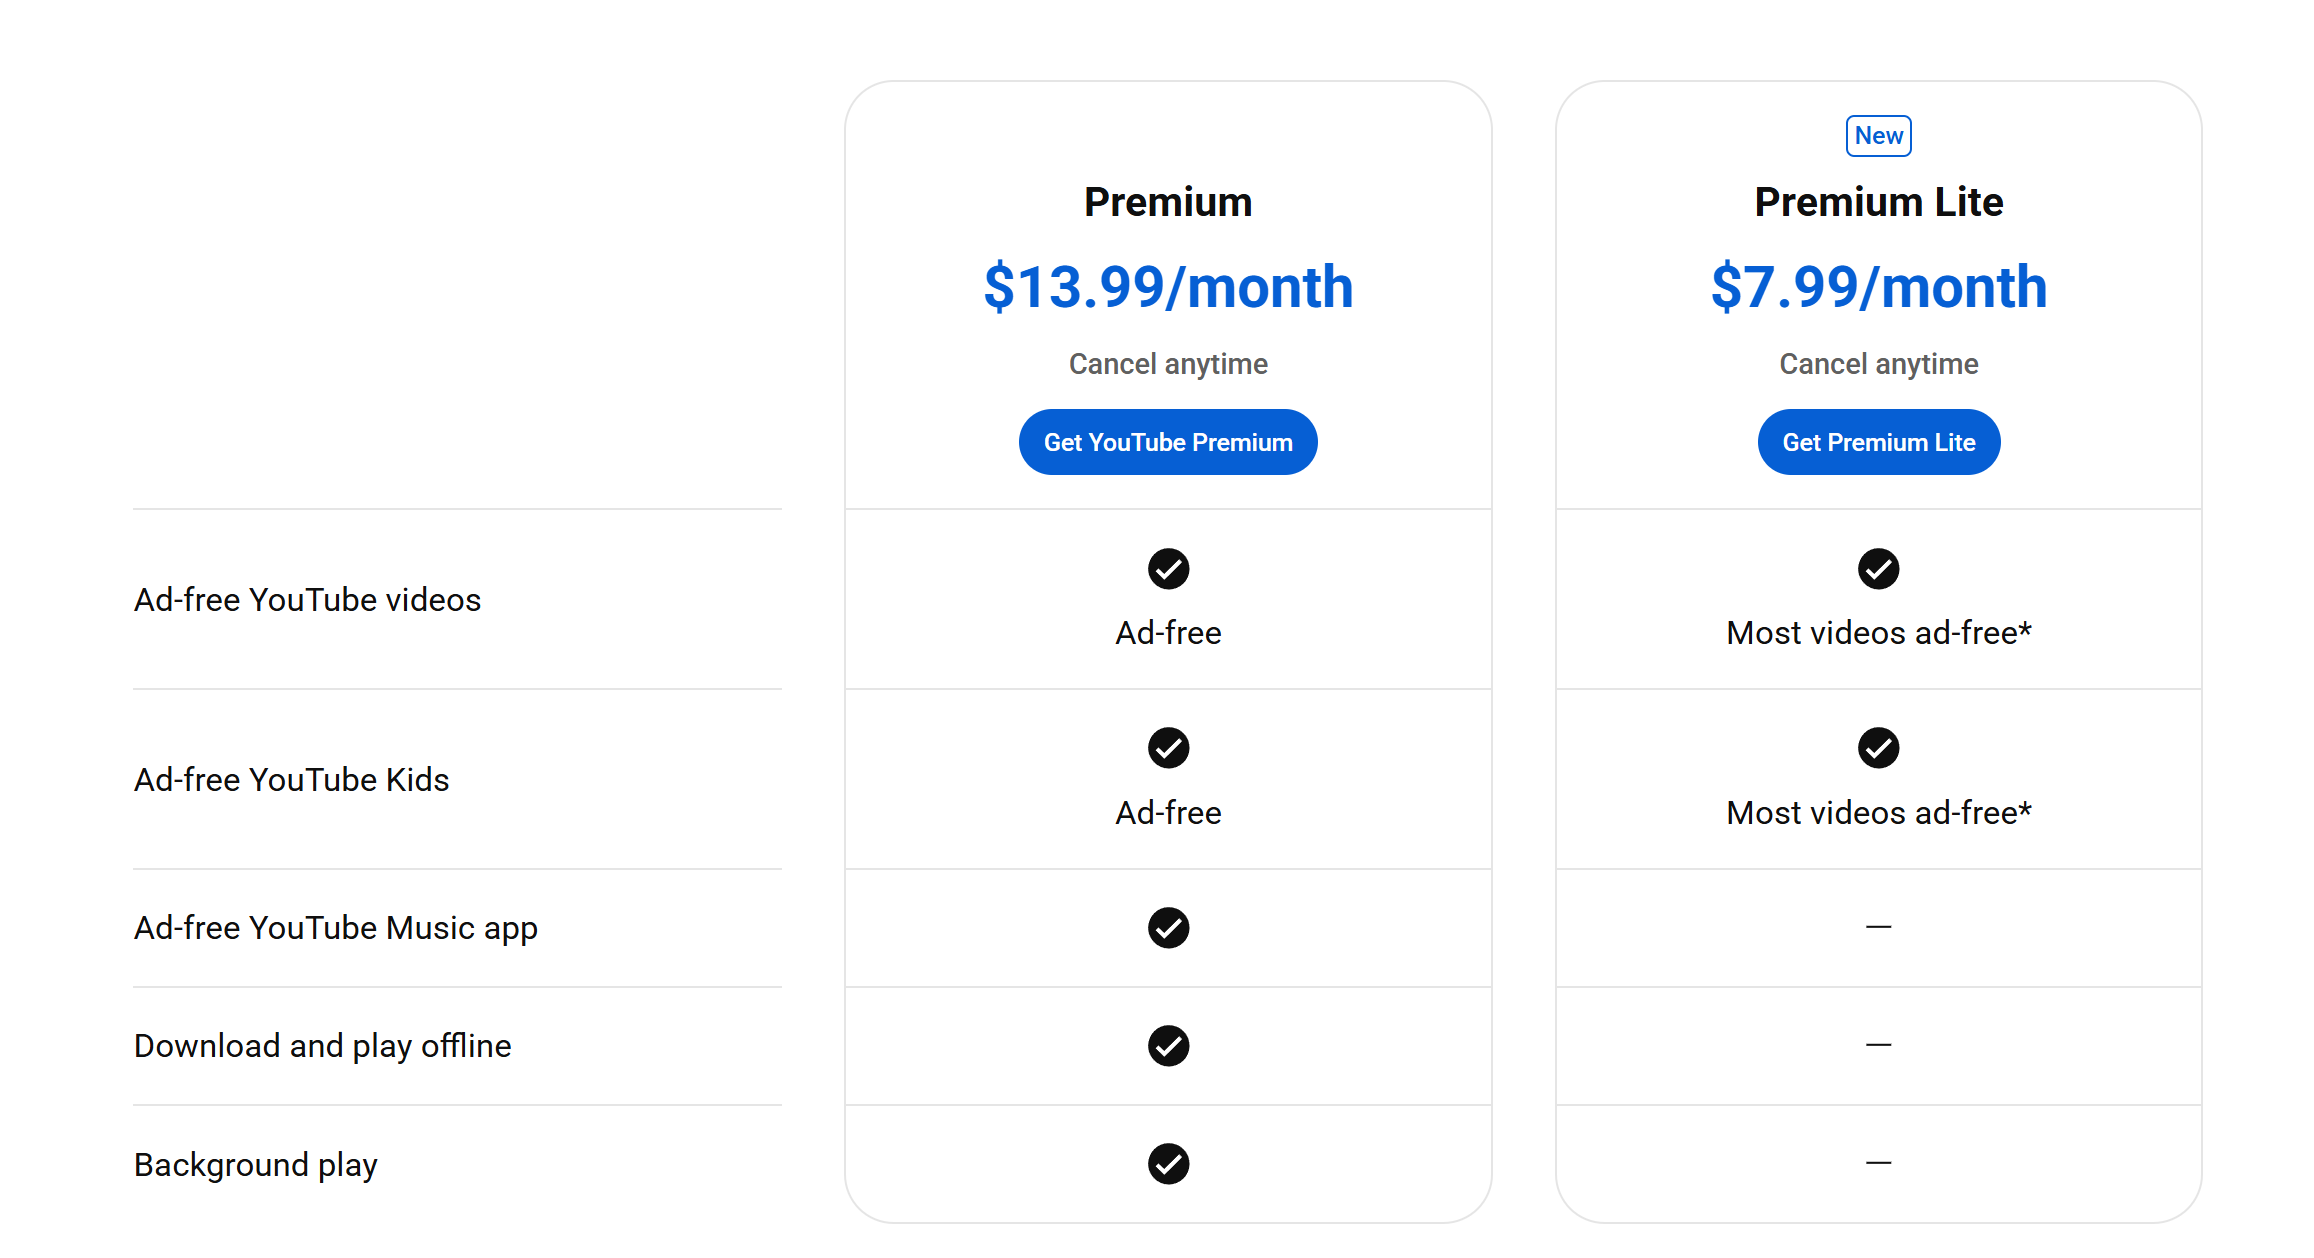Viewport: 2314px width, 1258px height.
Task: Click the Premium Lite plan heading
Action: [1878, 202]
